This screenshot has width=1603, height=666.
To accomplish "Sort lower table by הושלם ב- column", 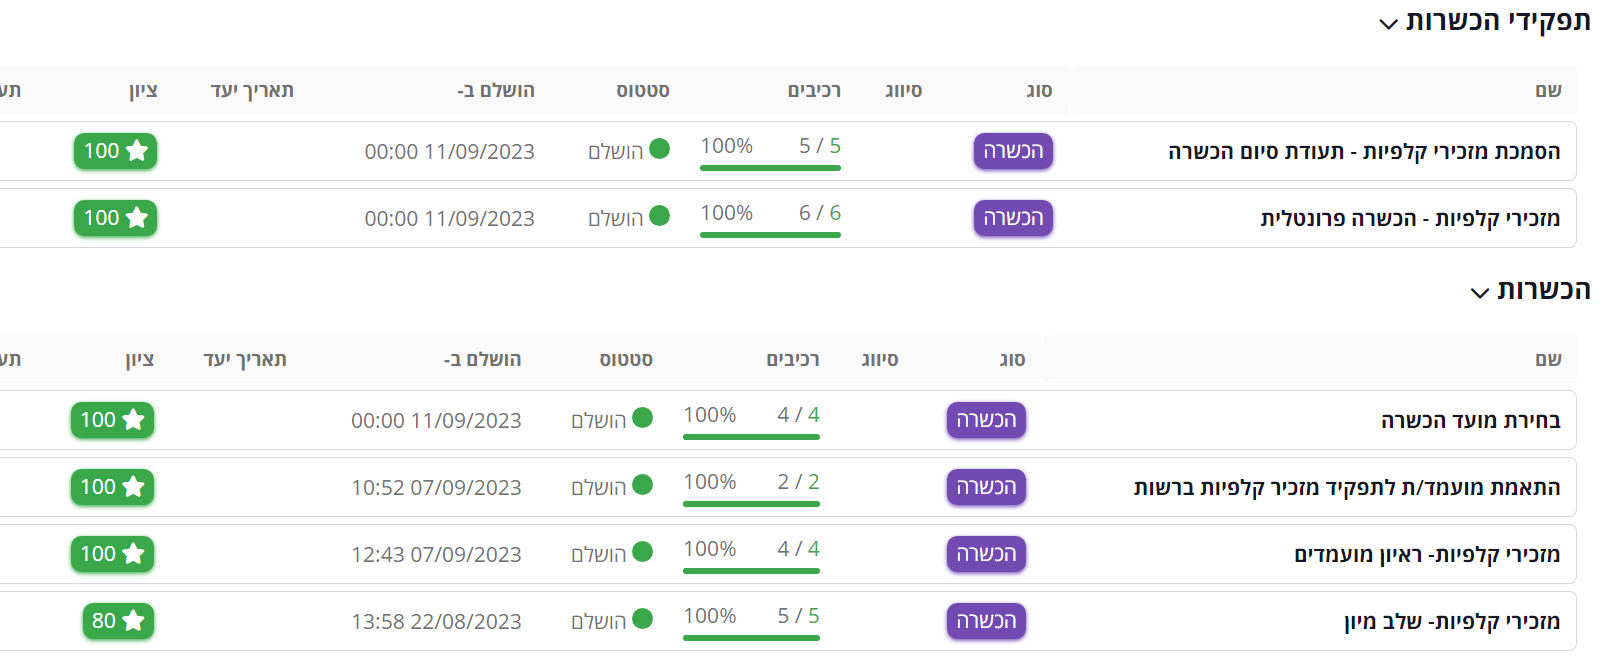I will (482, 360).
